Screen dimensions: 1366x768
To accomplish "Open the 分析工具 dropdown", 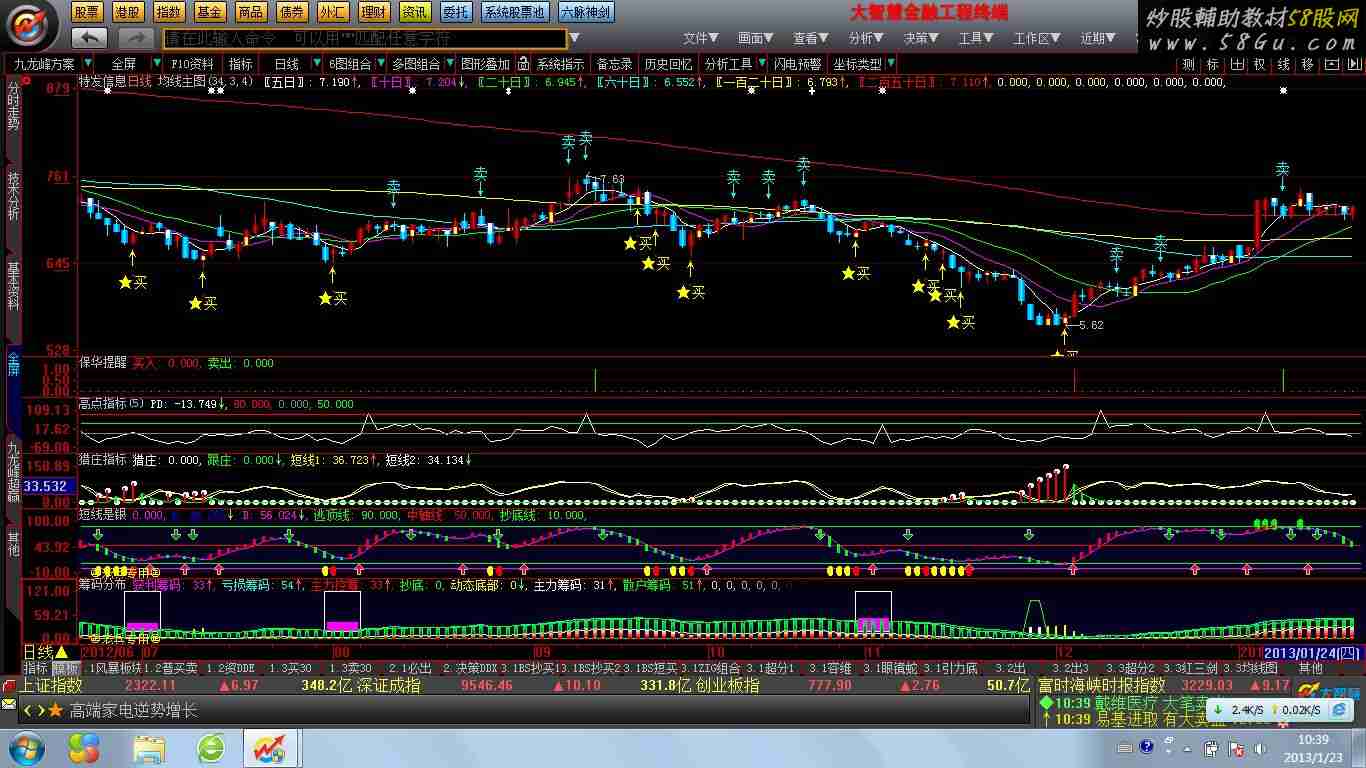I will (x=762, y=64).
